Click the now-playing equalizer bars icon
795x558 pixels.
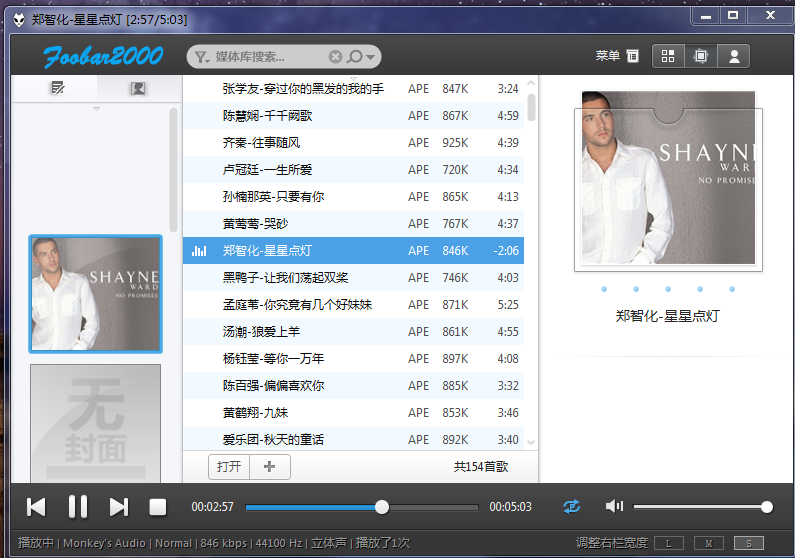coord(199,250)
